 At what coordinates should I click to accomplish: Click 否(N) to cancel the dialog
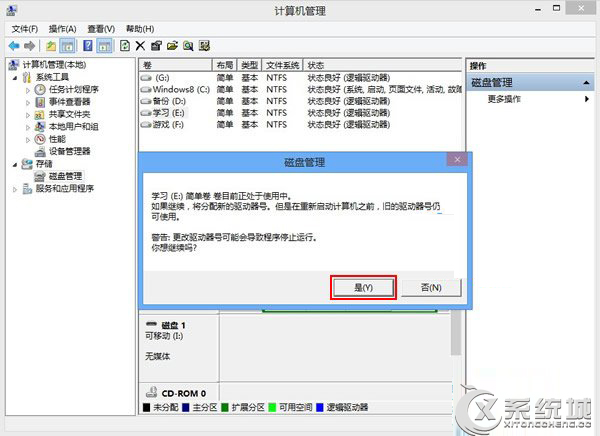point(431,287)
